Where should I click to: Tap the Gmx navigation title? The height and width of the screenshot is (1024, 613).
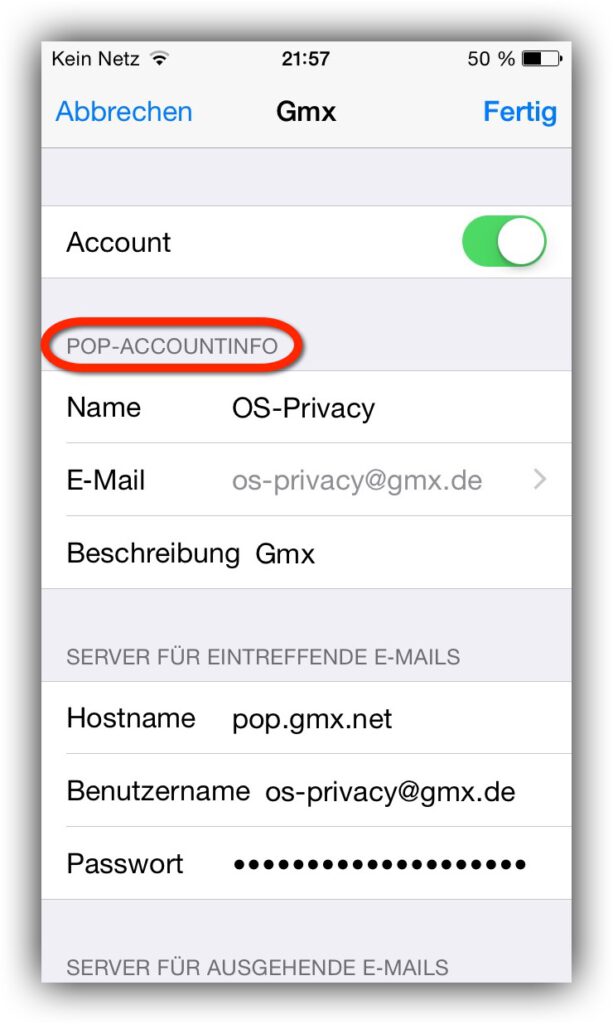click(x=306, y=112)
